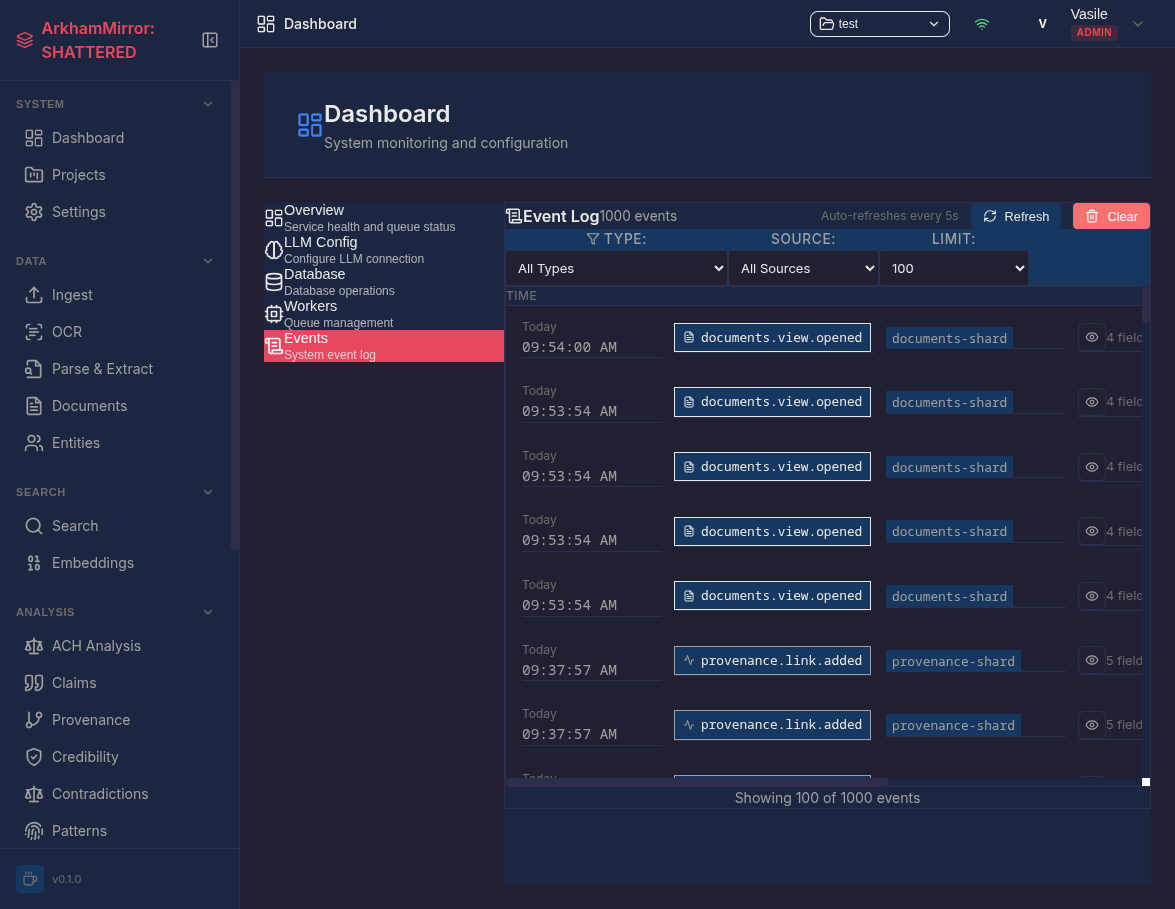Click the ArkhamMirror layered logo icon

(x=25, y=40)
